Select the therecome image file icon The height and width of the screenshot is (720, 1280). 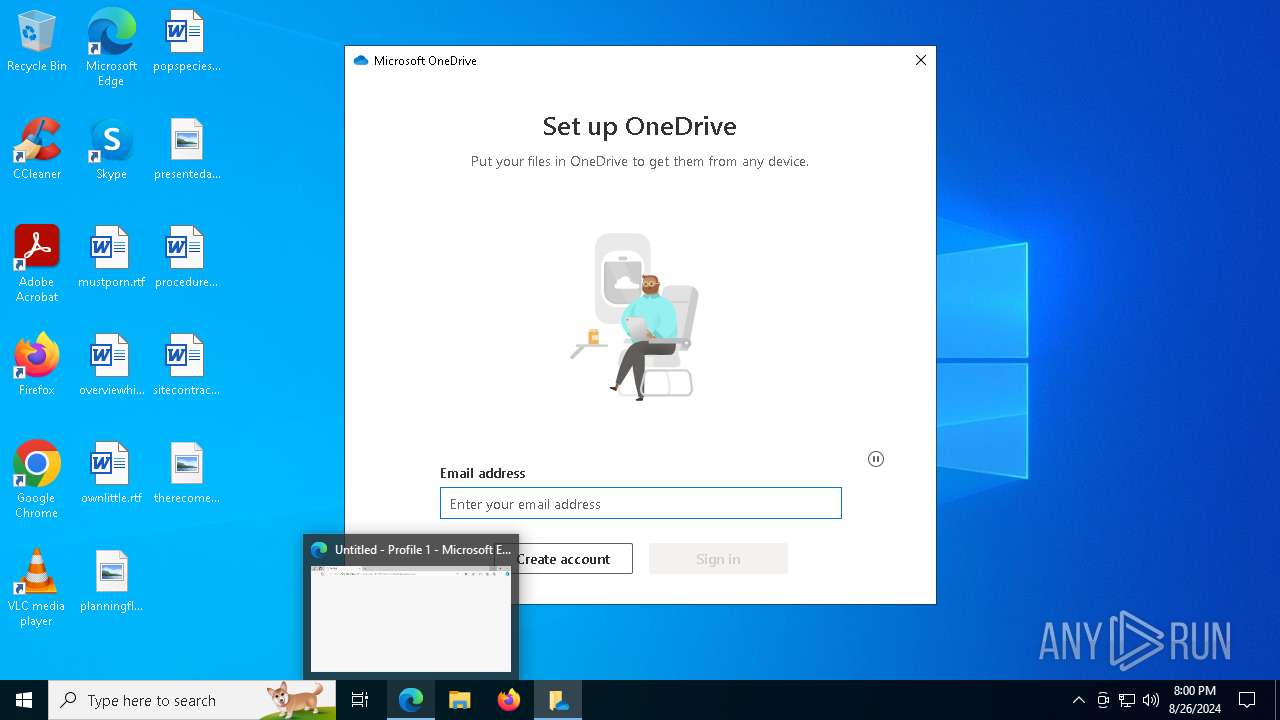186,474
